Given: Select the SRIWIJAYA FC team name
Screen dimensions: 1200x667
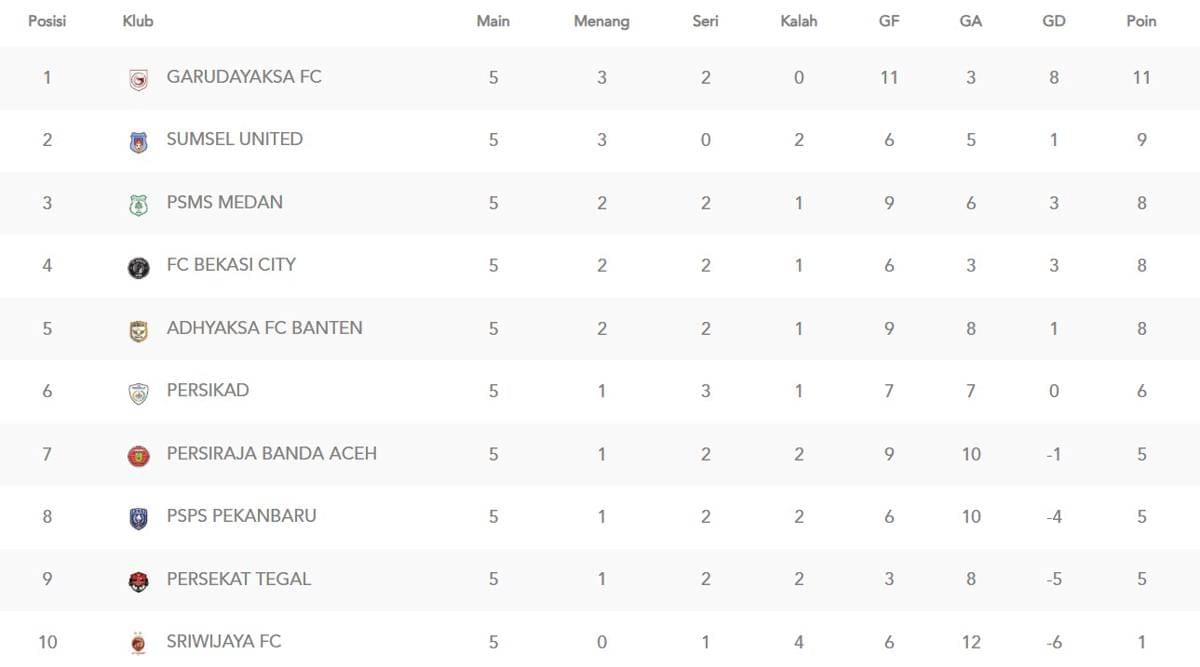Looking at the screenshot, I should (224, 641).
